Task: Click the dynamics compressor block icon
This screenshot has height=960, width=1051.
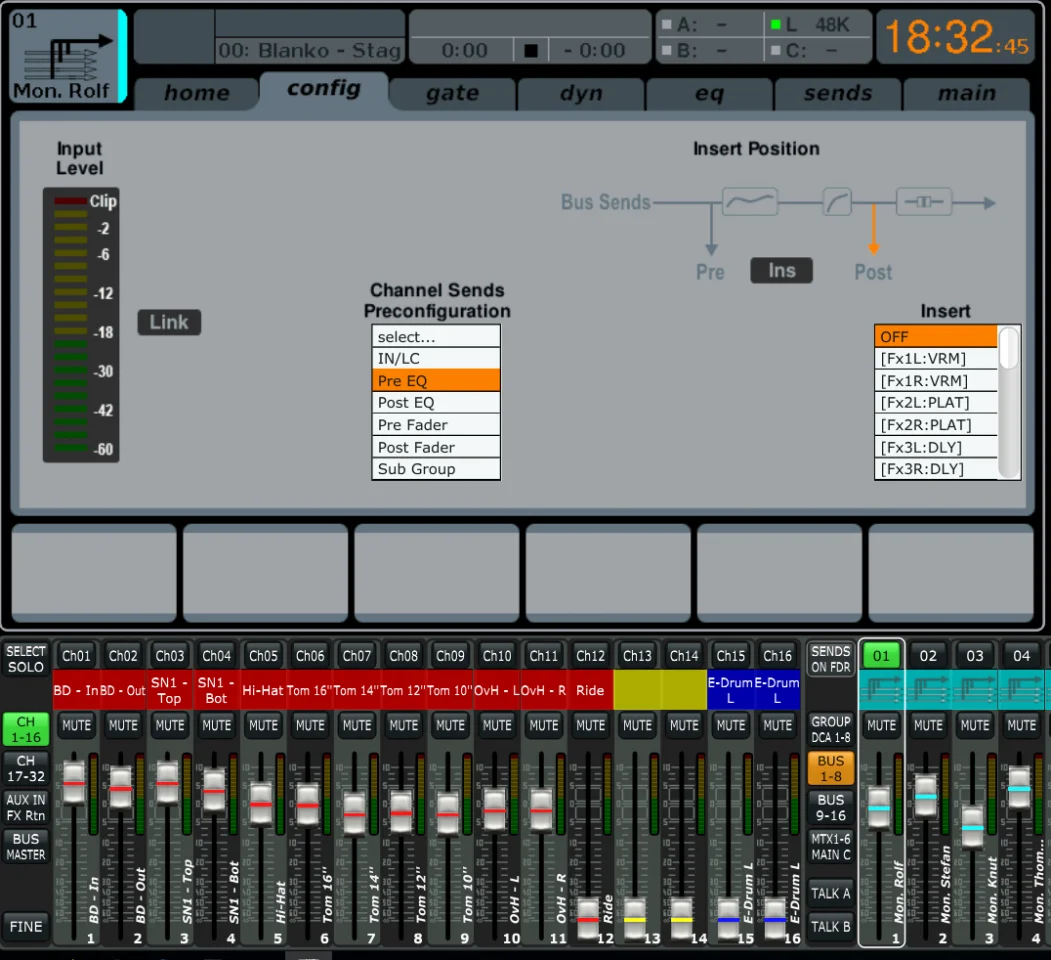Action: (923, 203)
